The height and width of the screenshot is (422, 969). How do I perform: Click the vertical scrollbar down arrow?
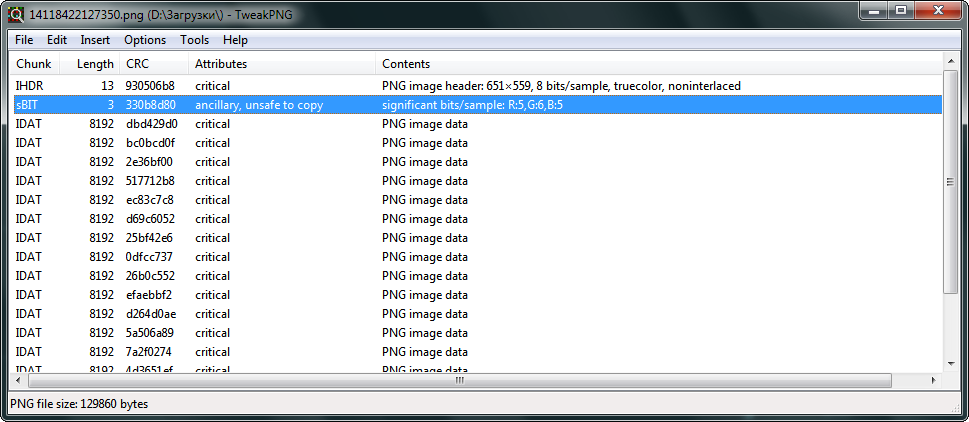pos(950,363)
